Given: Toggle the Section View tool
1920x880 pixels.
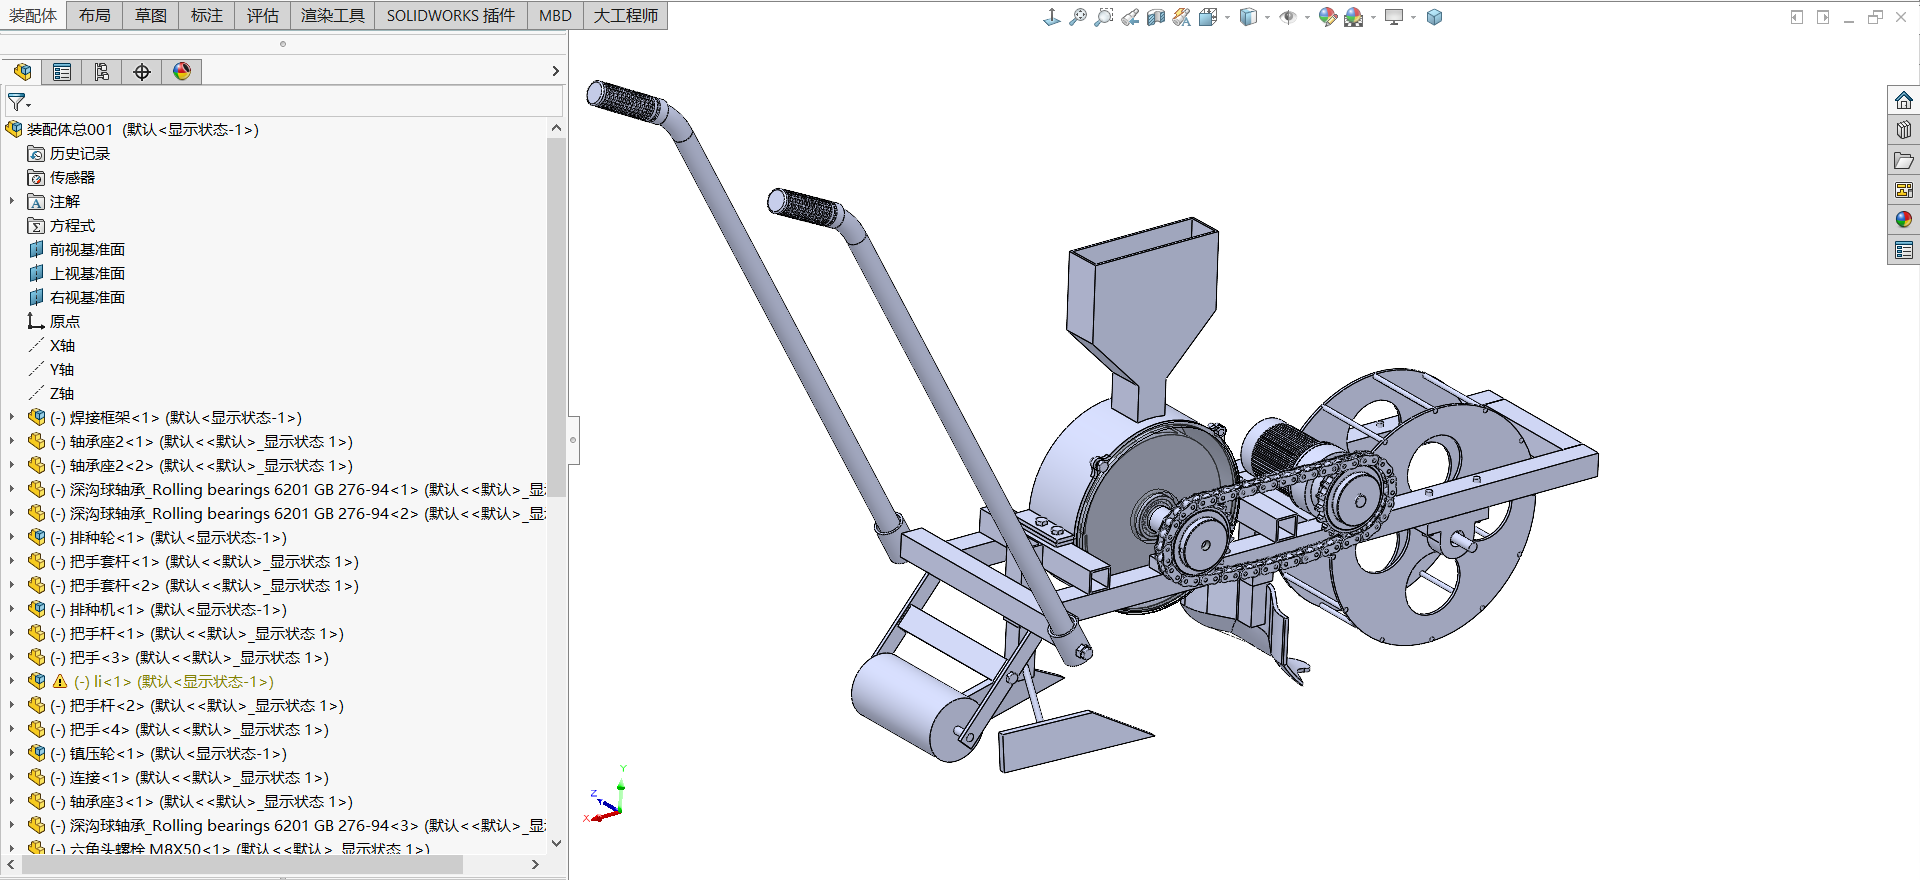Looking at the screenshot, I should 1155,17.
